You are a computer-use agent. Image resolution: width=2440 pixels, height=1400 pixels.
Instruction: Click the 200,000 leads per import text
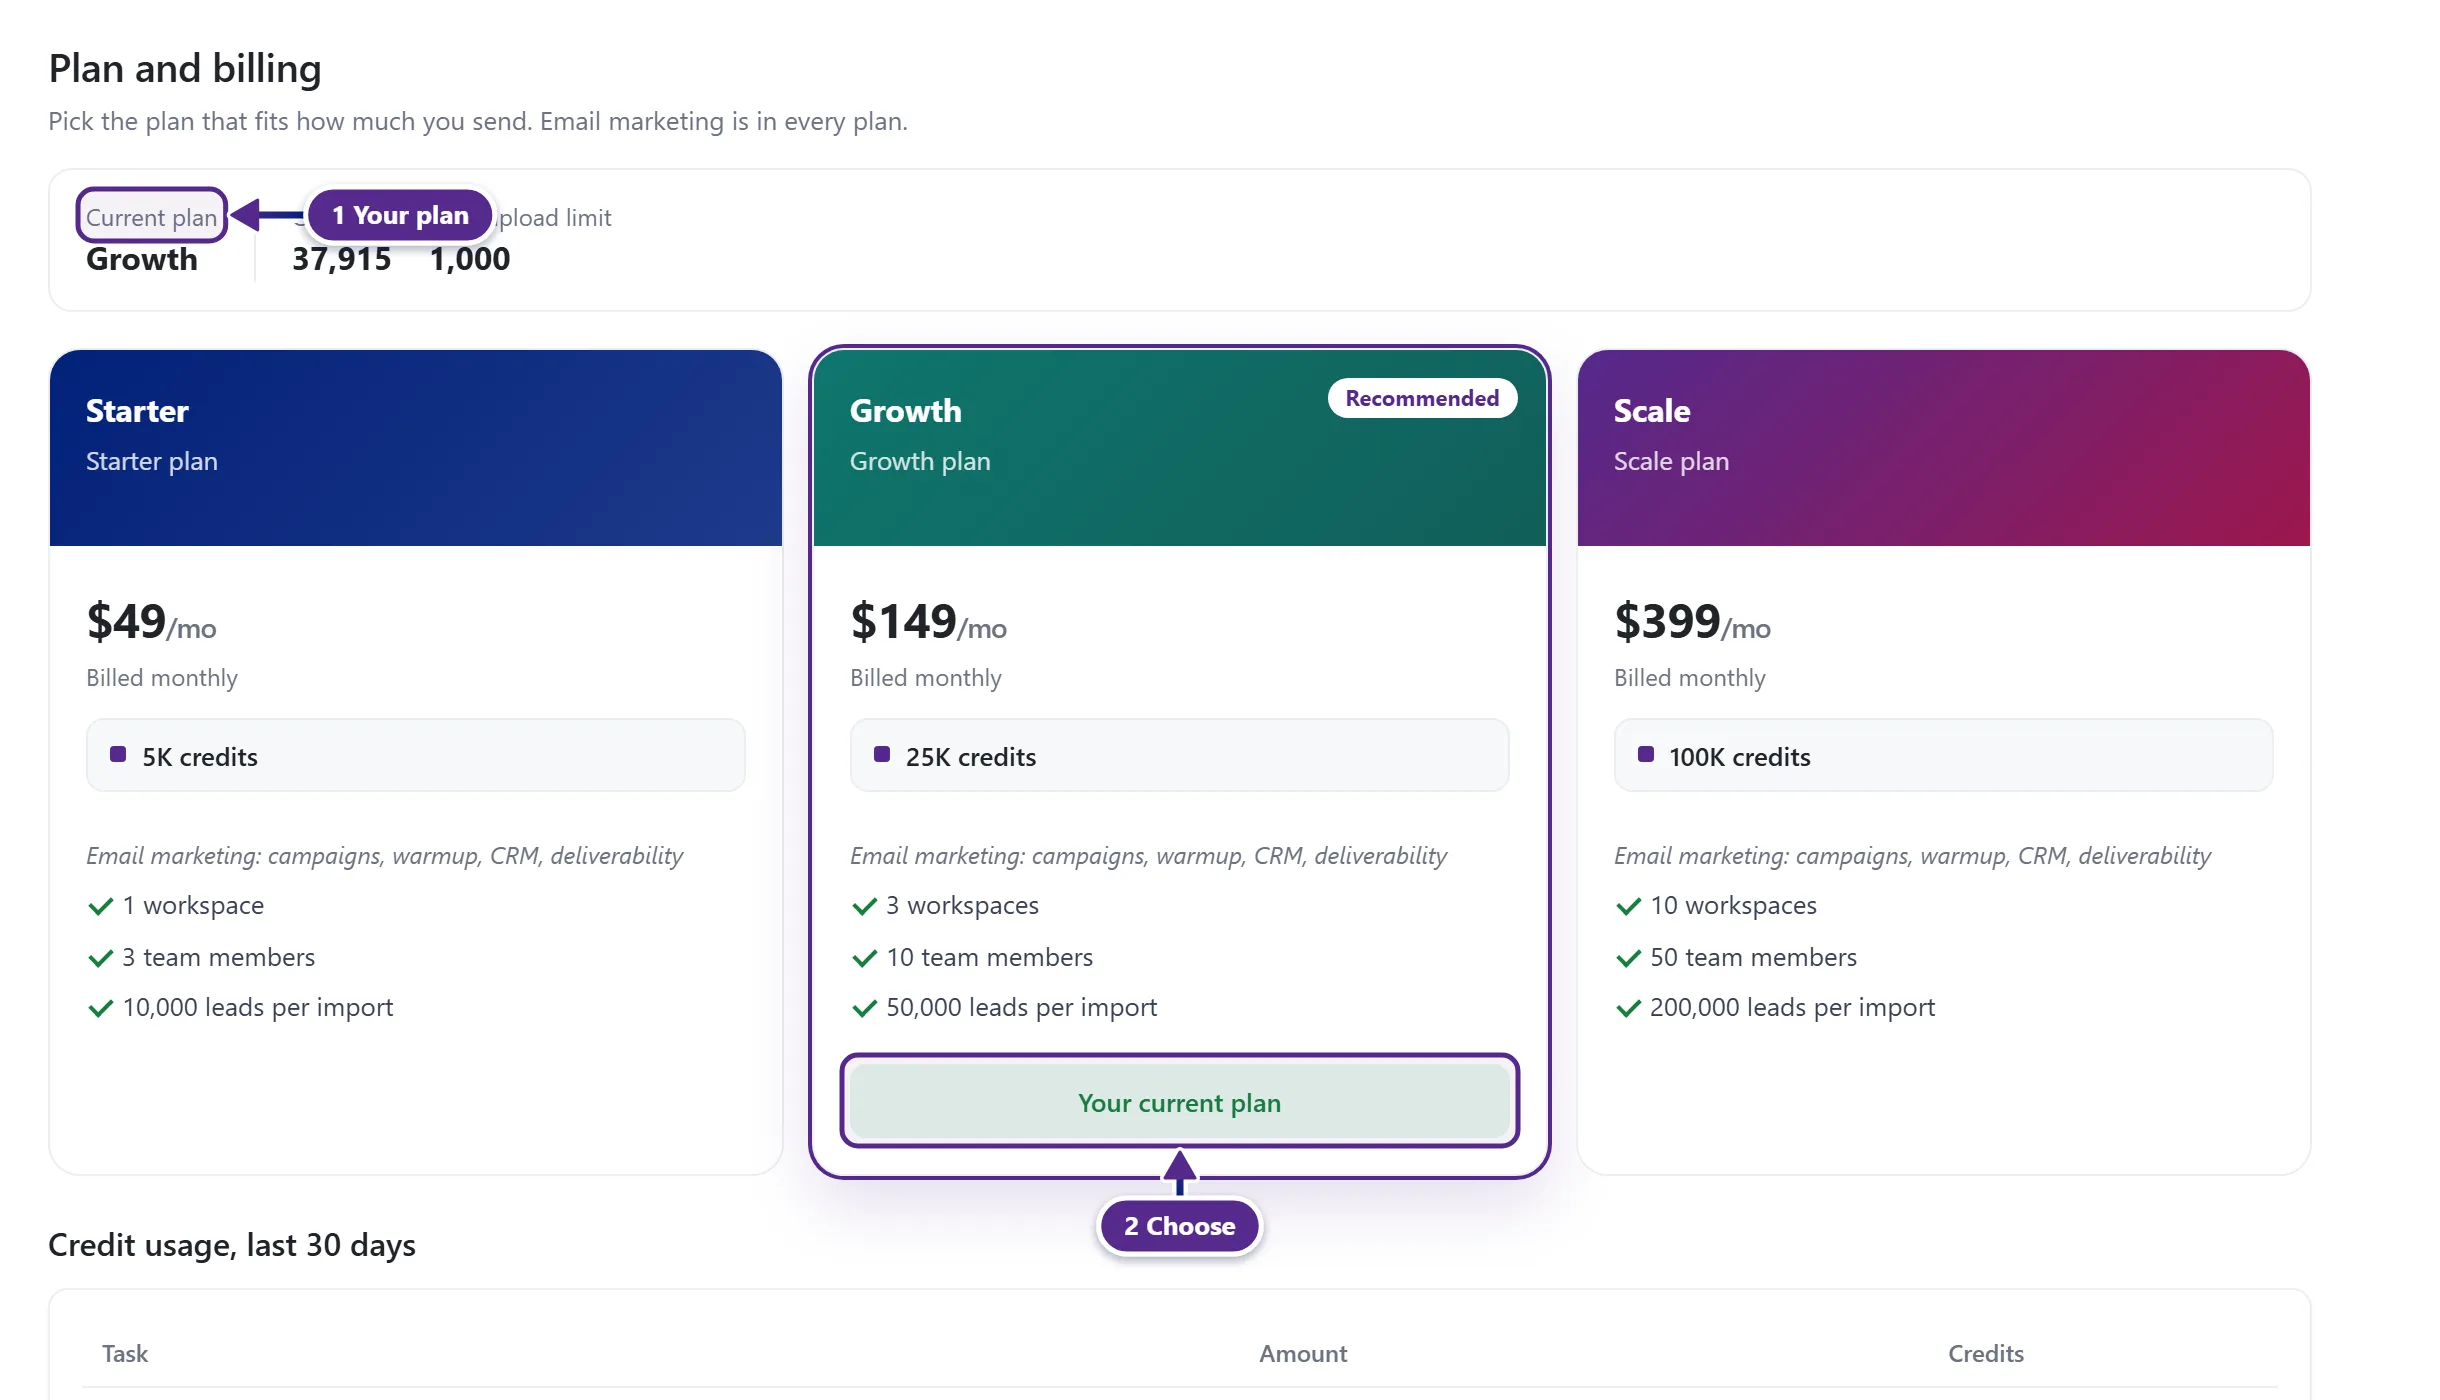(1792, 1007)
